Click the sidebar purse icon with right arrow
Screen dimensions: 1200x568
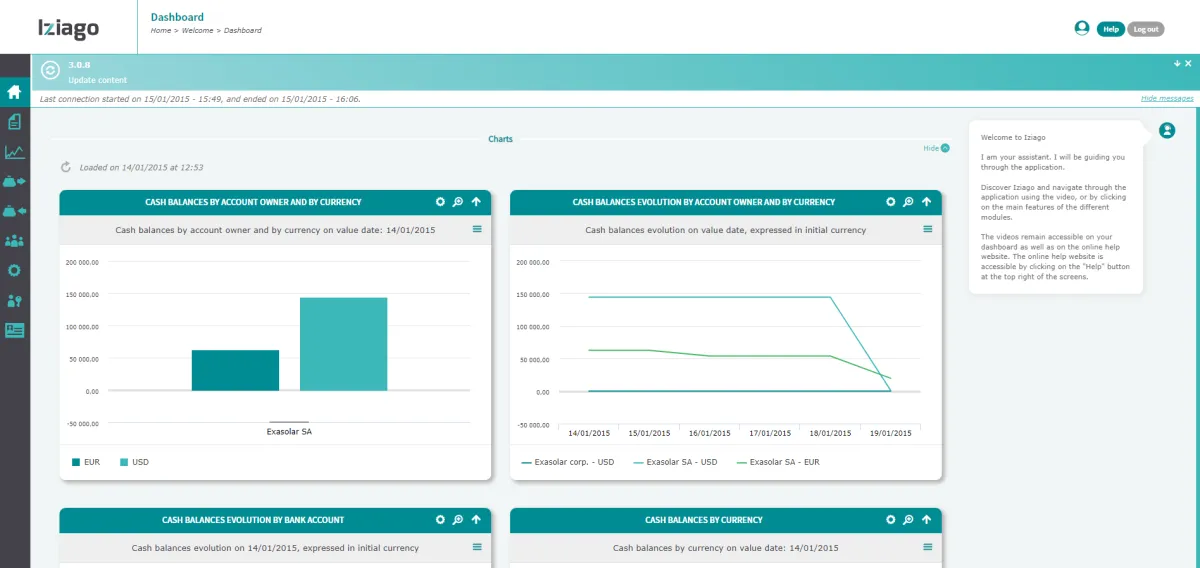click(x=15, y=181)
